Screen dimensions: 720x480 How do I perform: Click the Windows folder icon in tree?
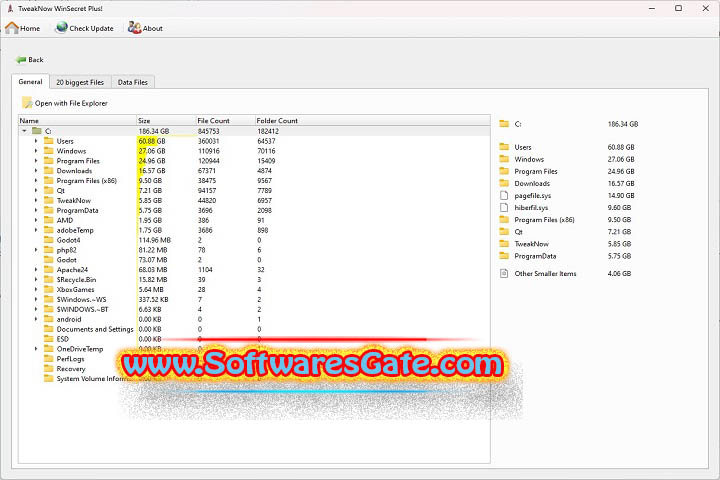(x=49, y=151)
